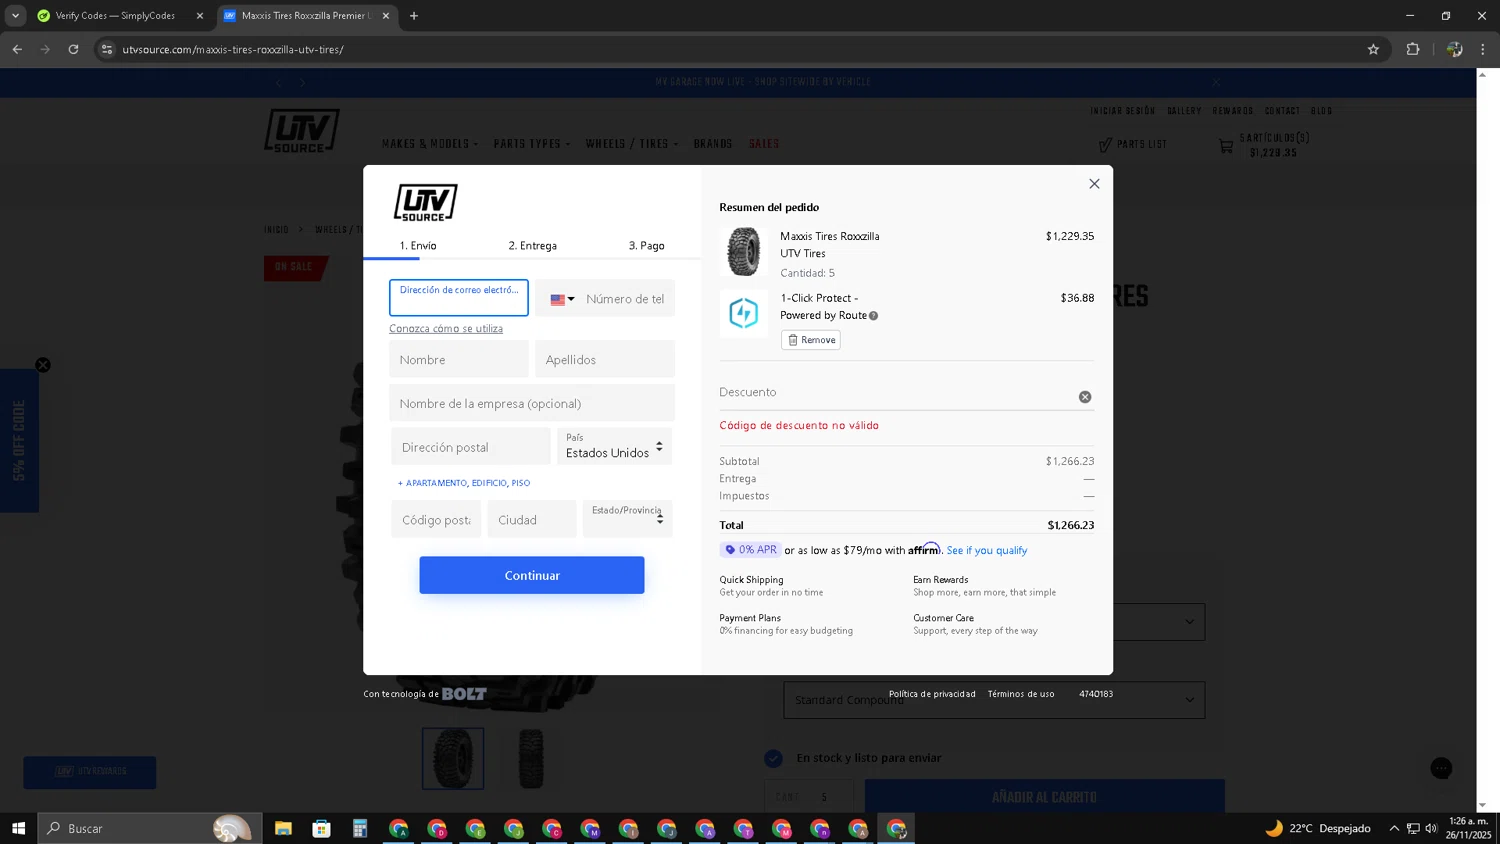Image resolution: width=1500 pixels, height=844 pixels.
Task: Show next banner announcement arrow
Action: [x=302, y=82]
